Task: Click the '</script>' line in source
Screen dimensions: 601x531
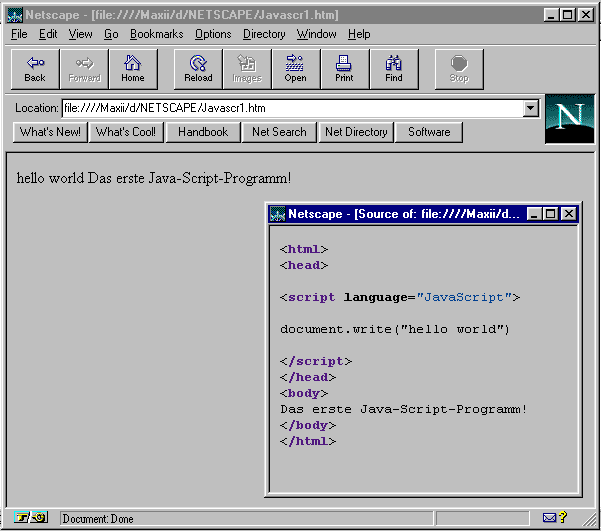Action: pyautogui.click(x=316, y=362)
